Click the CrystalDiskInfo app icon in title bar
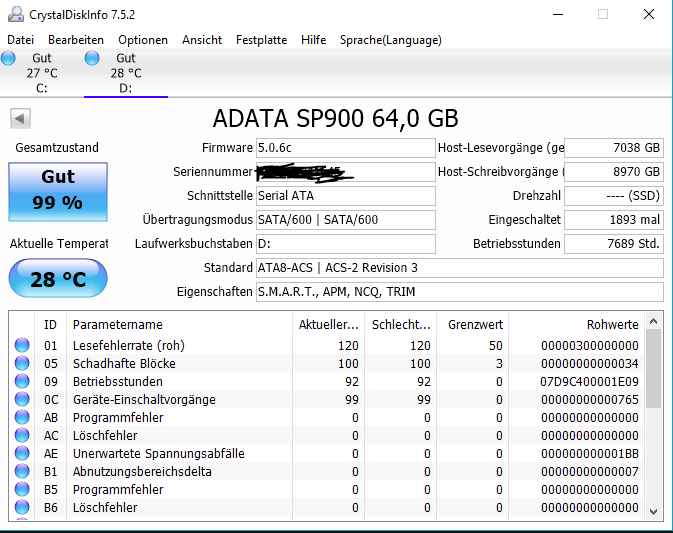The height and width of the screenshot is (533, 673). tap(16, 14)
